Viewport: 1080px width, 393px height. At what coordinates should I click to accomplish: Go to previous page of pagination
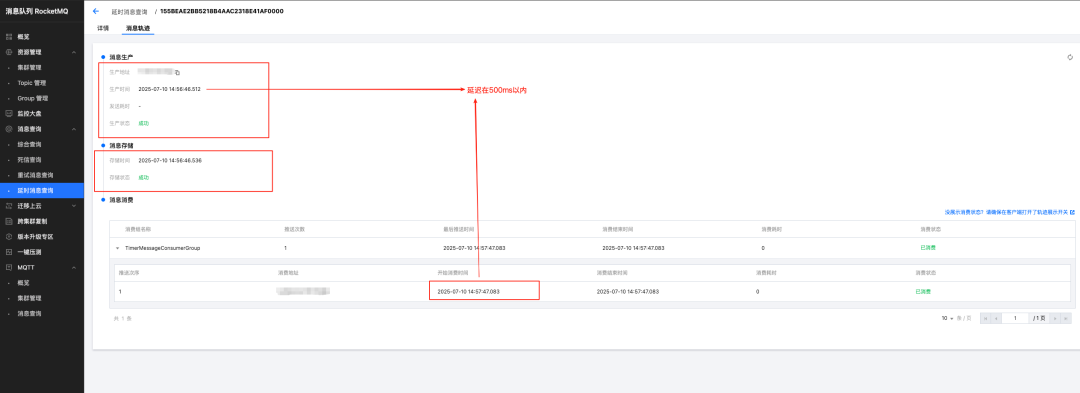(x=996, y=318)
